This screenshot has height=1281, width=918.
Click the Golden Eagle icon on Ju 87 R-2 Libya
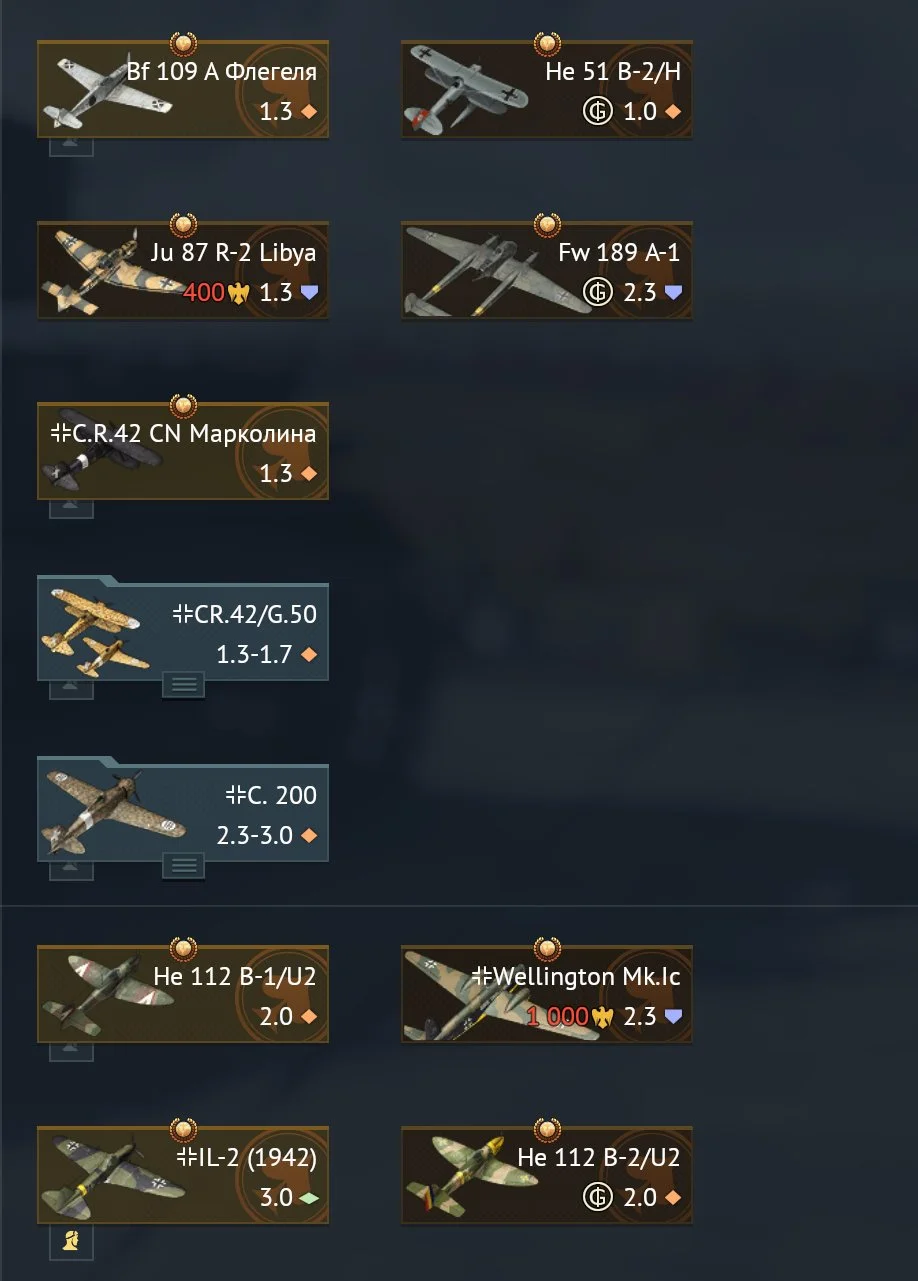point(237,293)
